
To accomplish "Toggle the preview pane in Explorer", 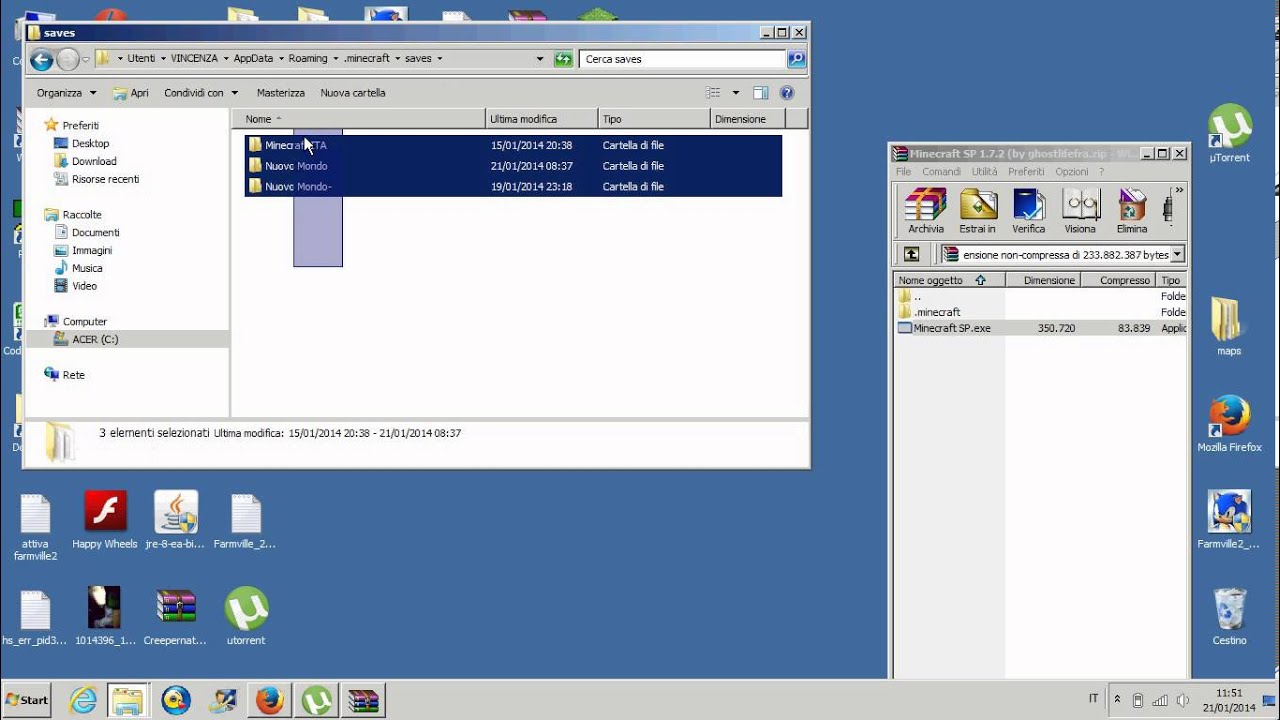I will 760,93.
